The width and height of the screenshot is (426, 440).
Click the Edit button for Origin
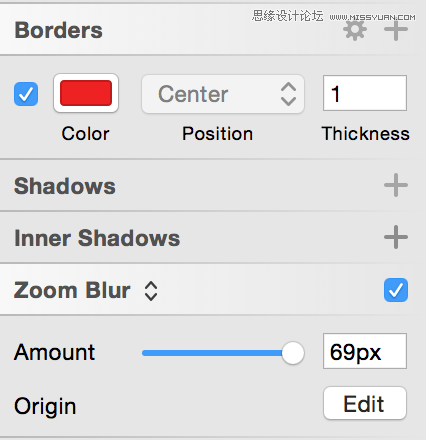(x=365, y=403)
